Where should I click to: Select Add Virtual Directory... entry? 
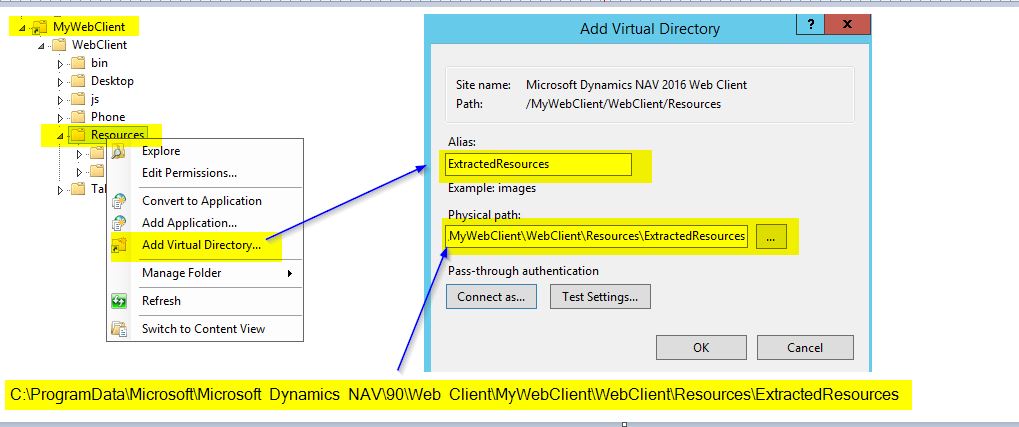[205, 245]
